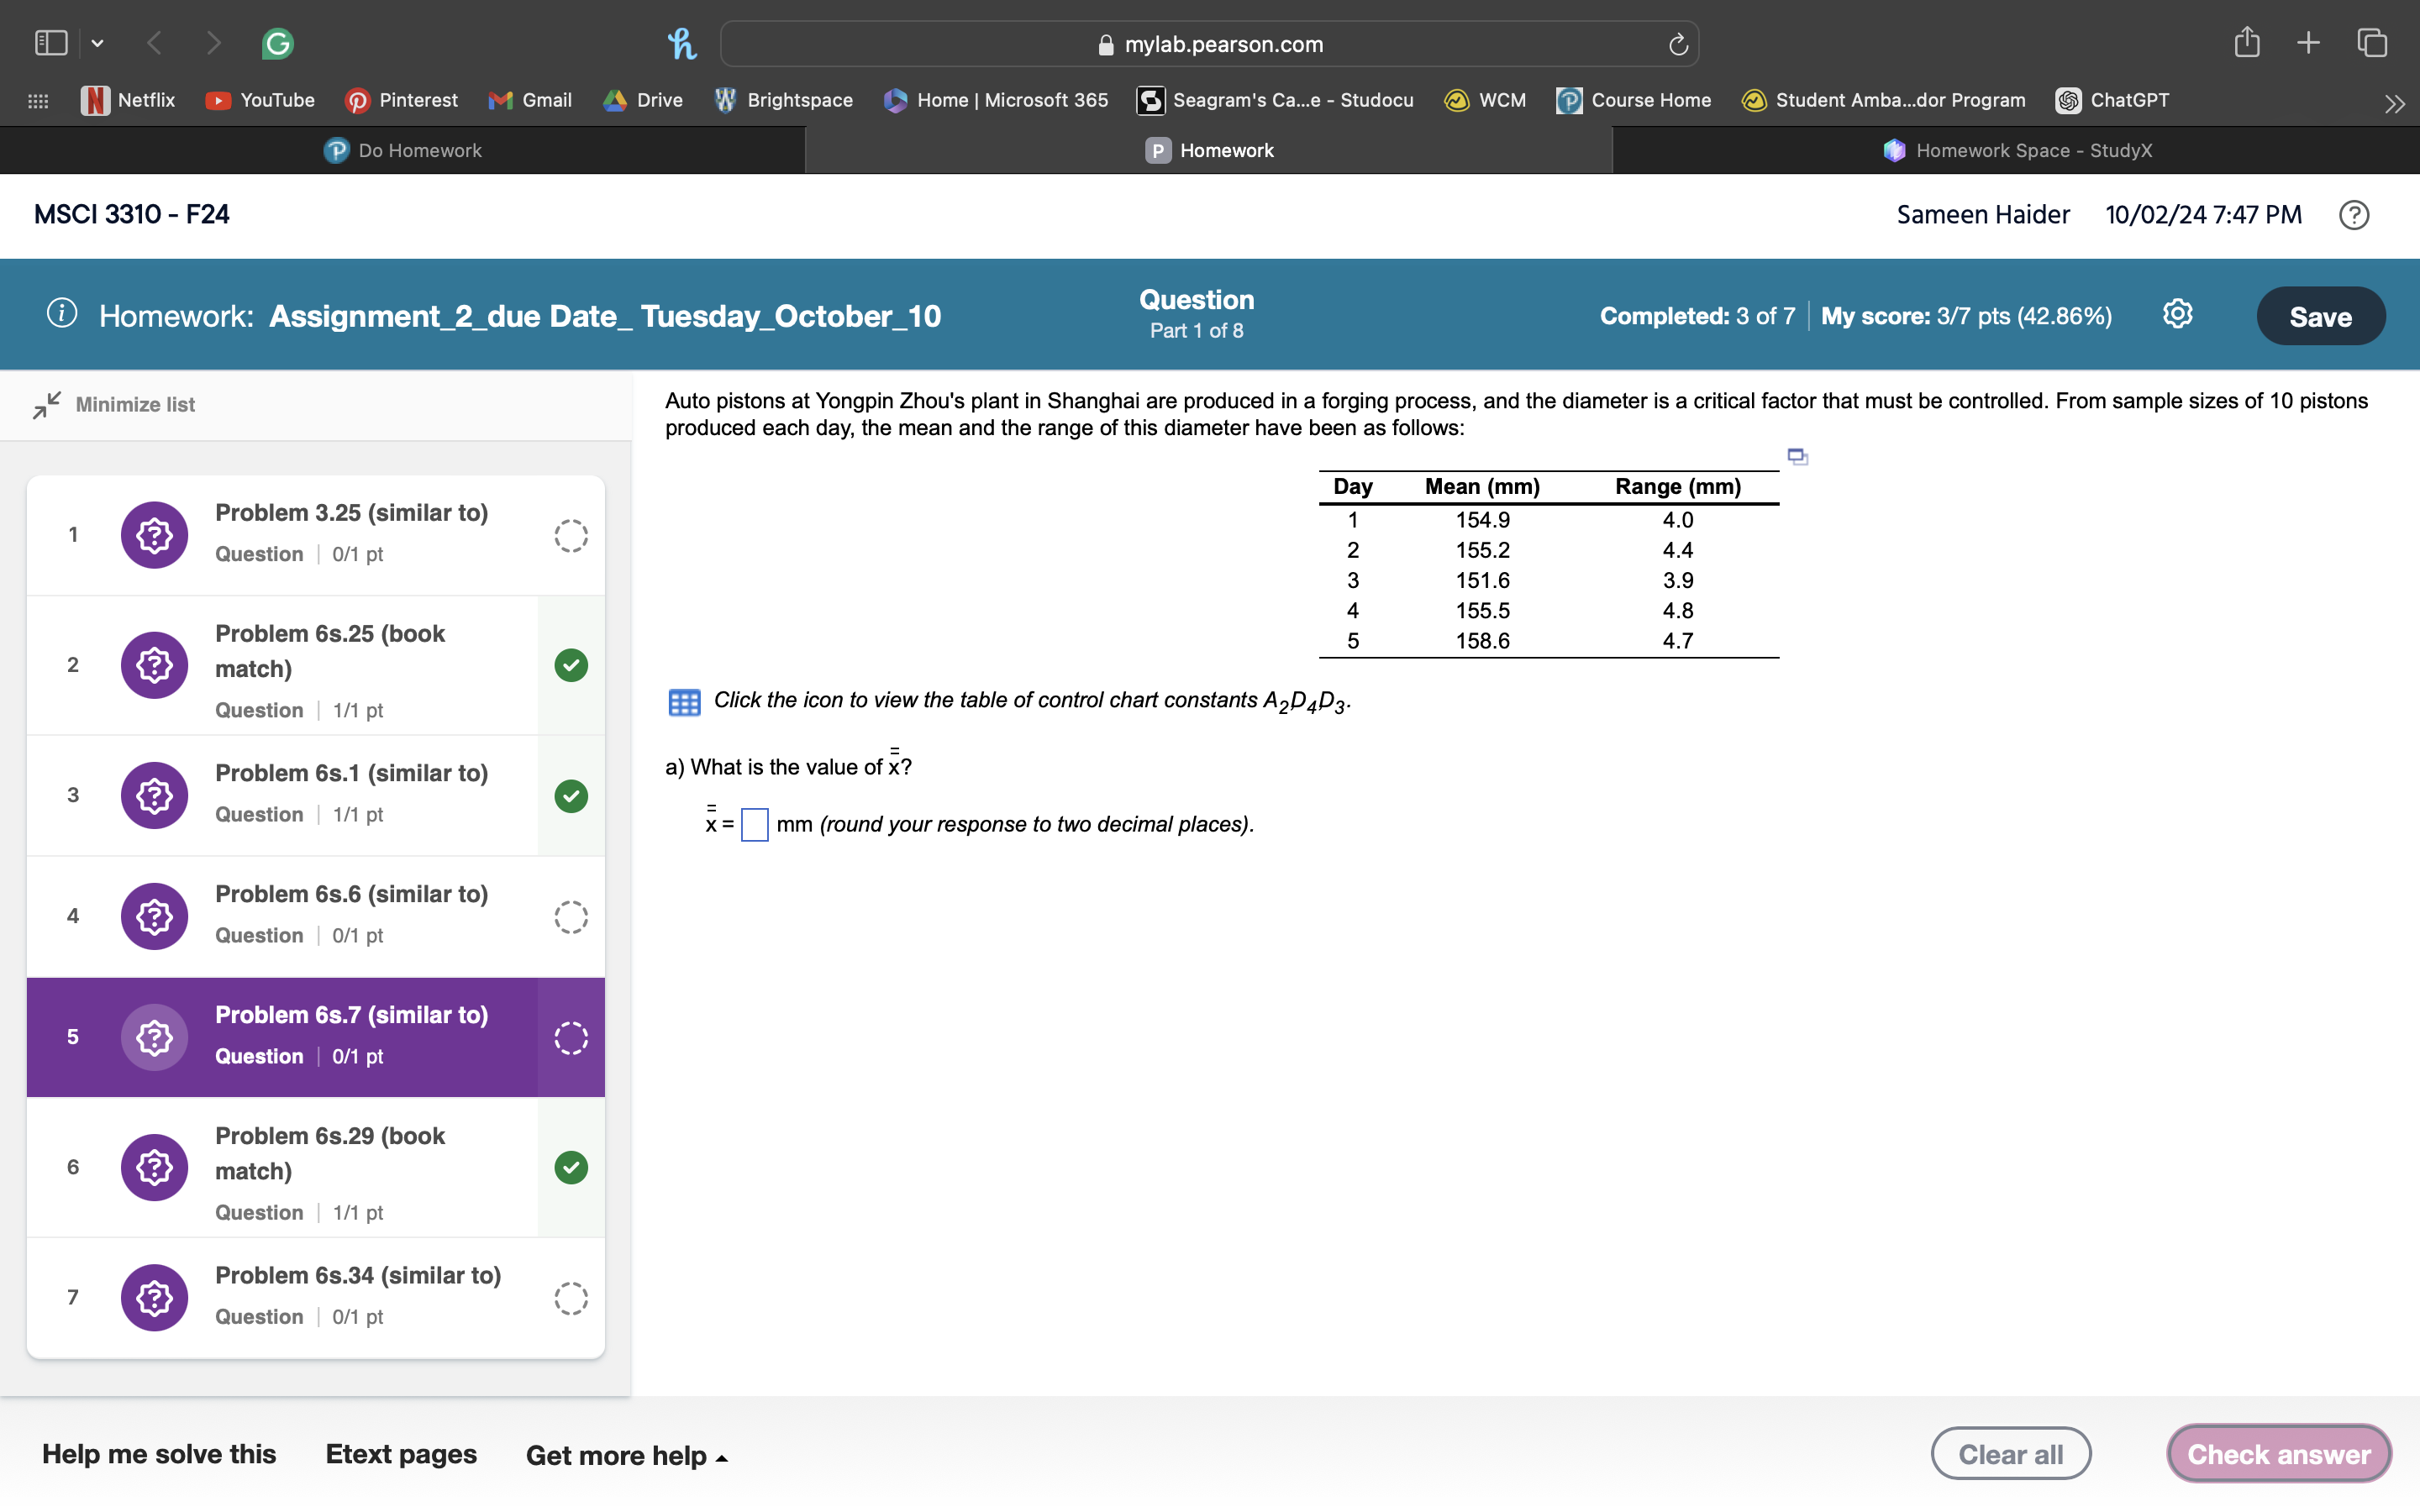Click the Range (mm) column header
Image resolution: width=2420 pixels, height=1512 pixels.
[1678, 487]
